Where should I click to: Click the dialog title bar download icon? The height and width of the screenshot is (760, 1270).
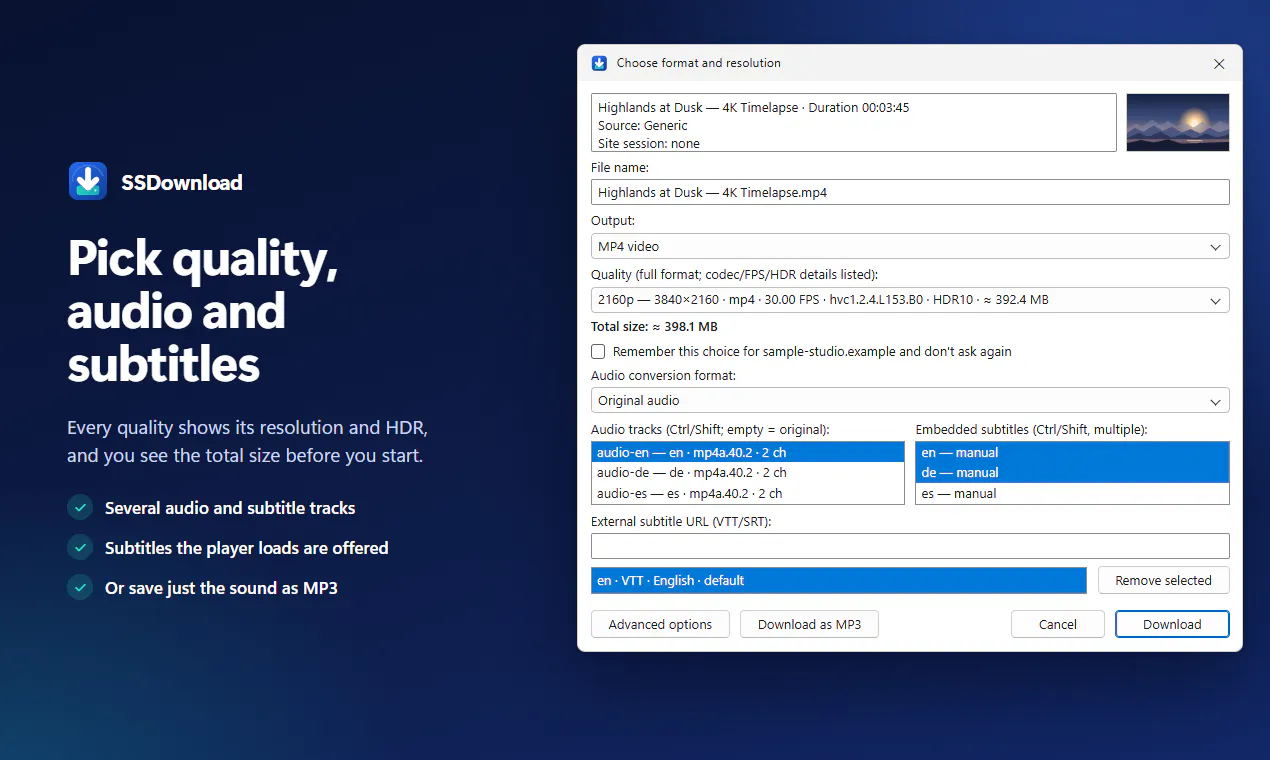599,63
